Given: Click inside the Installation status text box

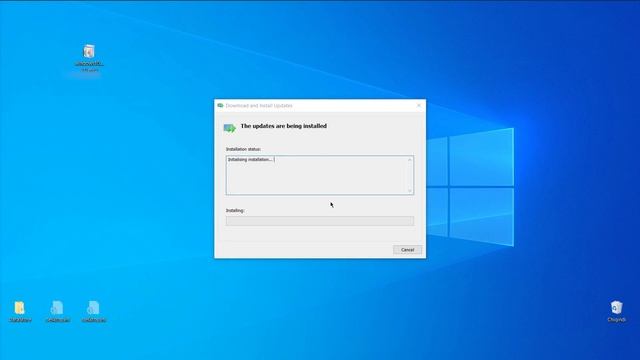Looking at the screenshot, I should coord(320,175).
